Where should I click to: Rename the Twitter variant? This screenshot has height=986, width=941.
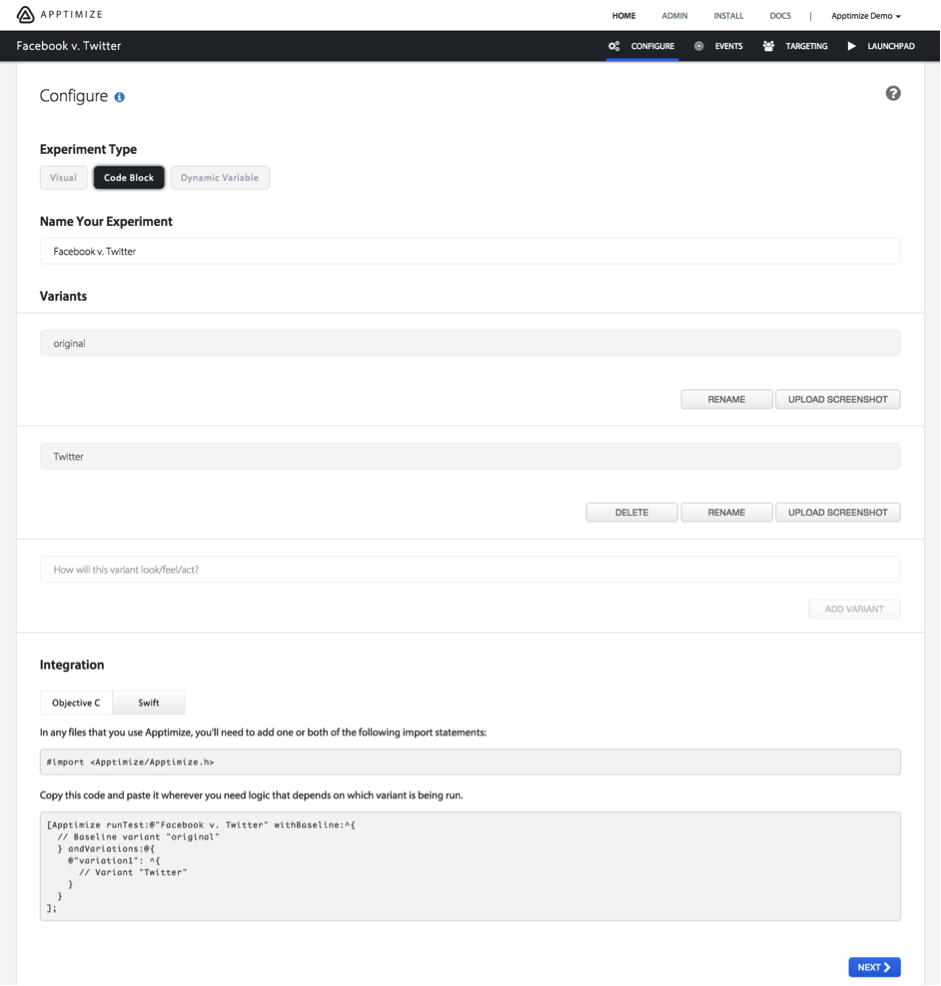pyautogui.click(x=727, y=512)
